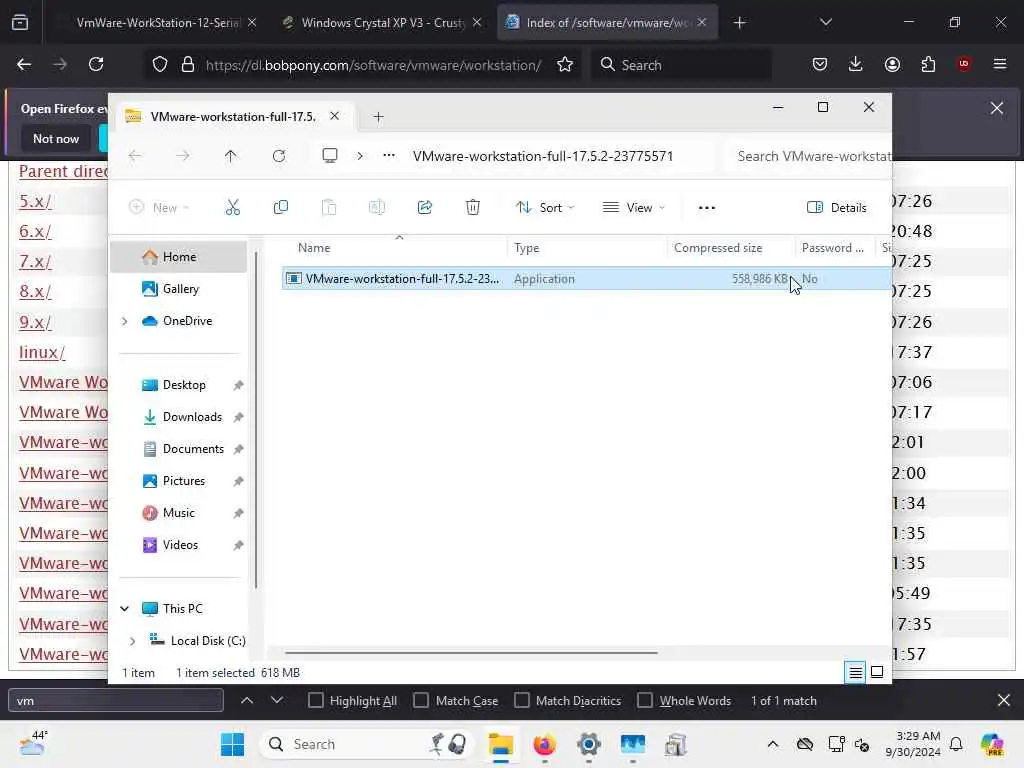Click the uBlock Origin extension icon
This screenshot has height=768, width=1024.
coord(964,64)
